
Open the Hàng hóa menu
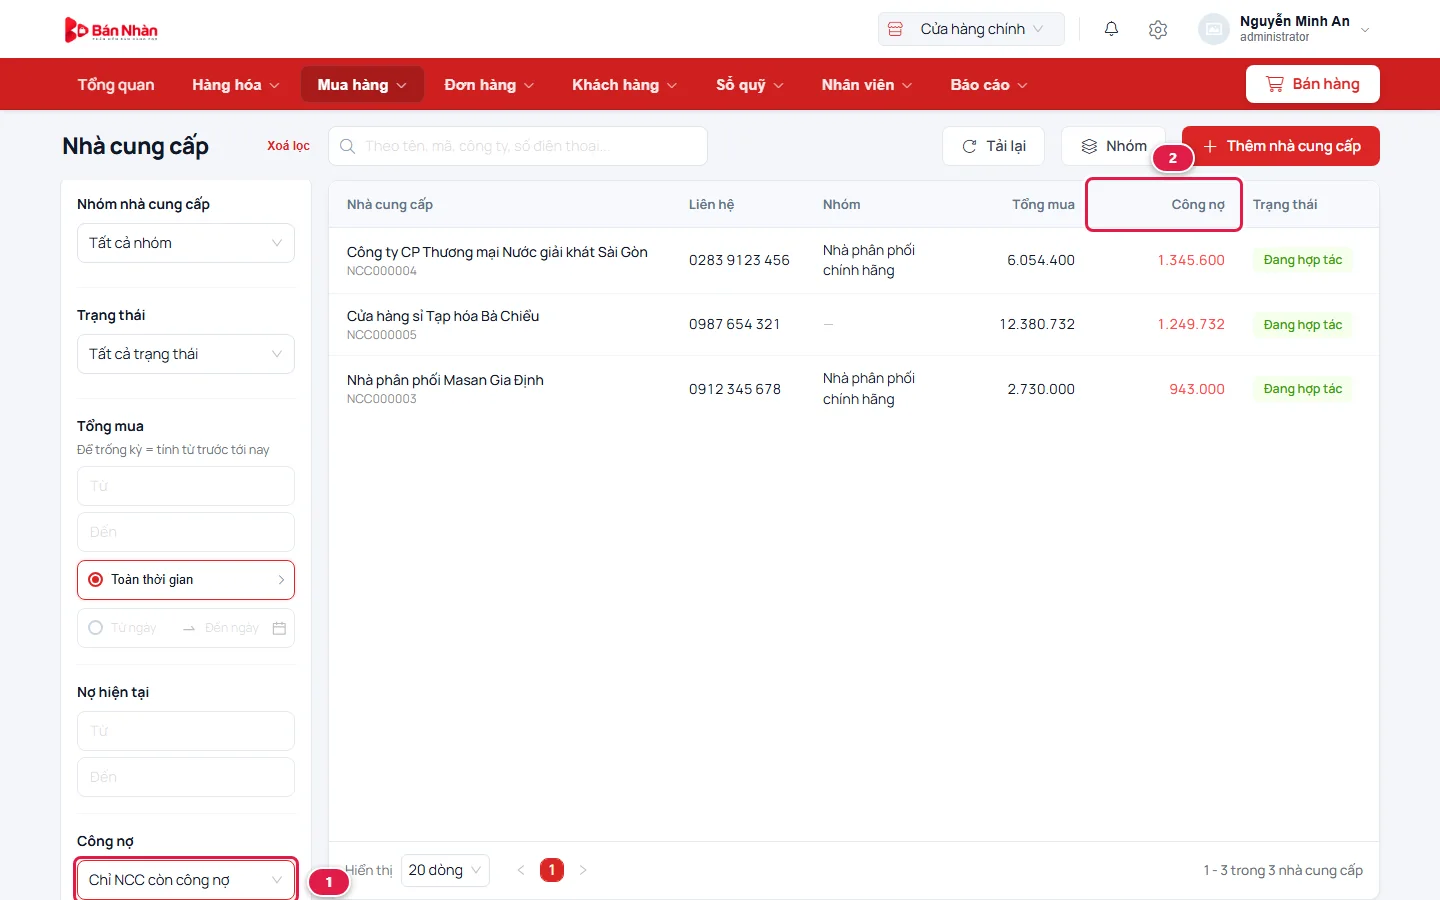[236, 85]
